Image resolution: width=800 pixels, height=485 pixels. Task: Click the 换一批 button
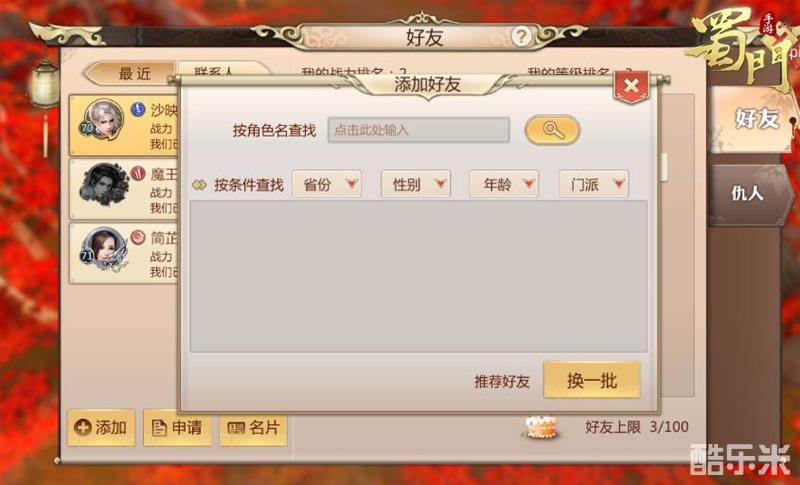tap(592, 380)
